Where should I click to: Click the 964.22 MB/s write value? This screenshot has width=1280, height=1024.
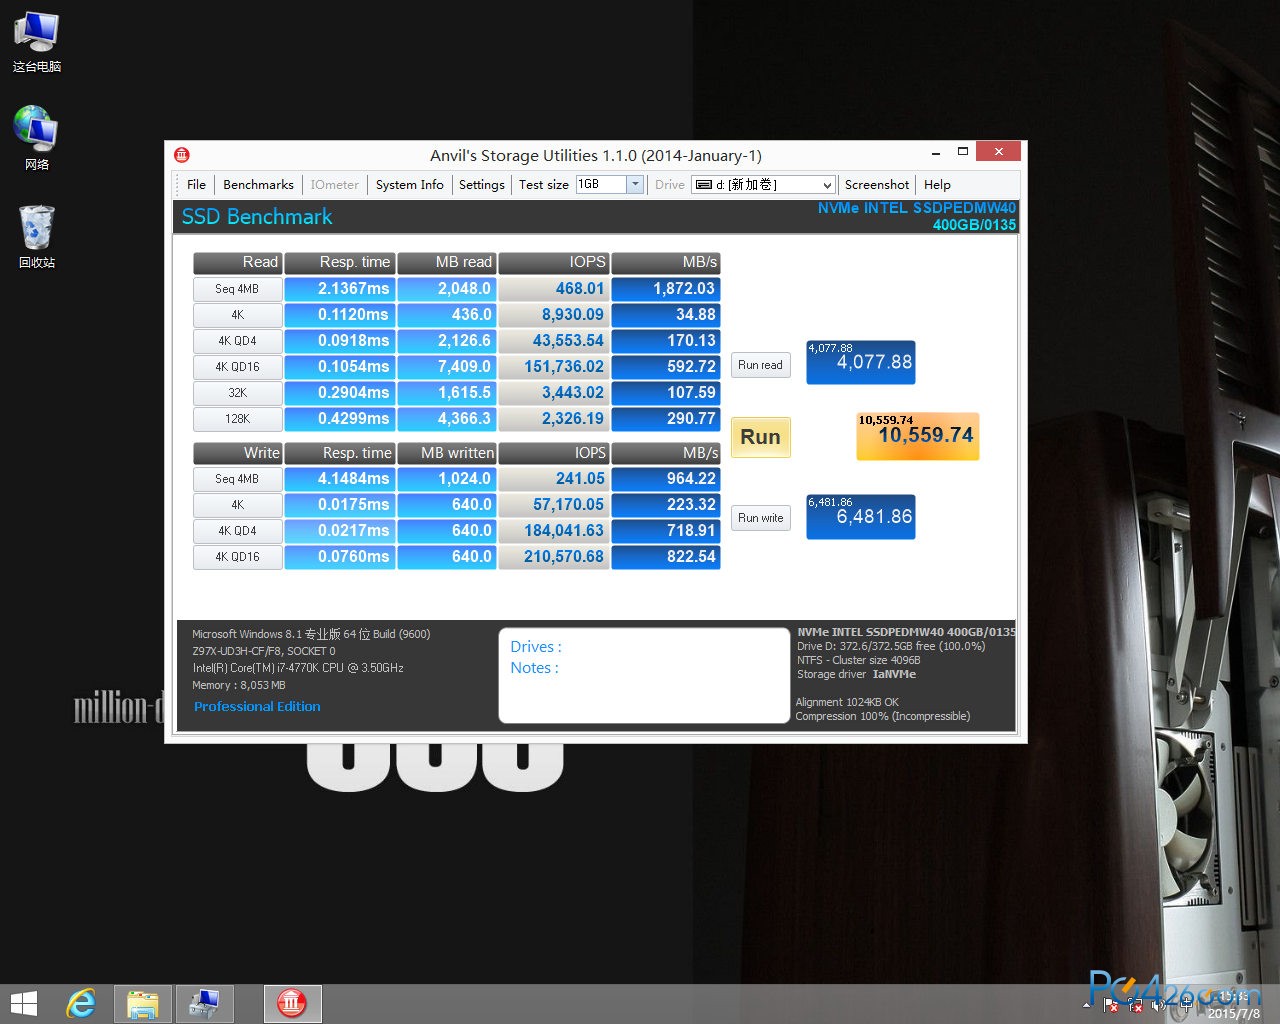[666, 479]
